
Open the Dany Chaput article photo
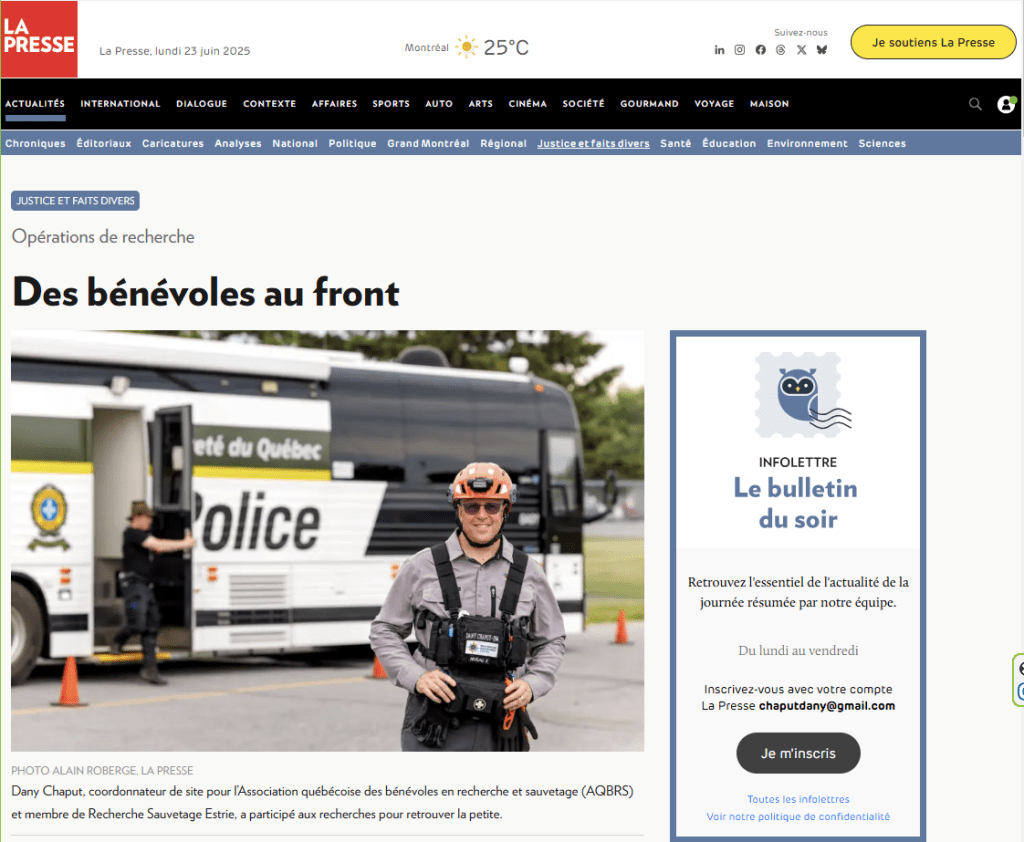click(x=327, y=541)
